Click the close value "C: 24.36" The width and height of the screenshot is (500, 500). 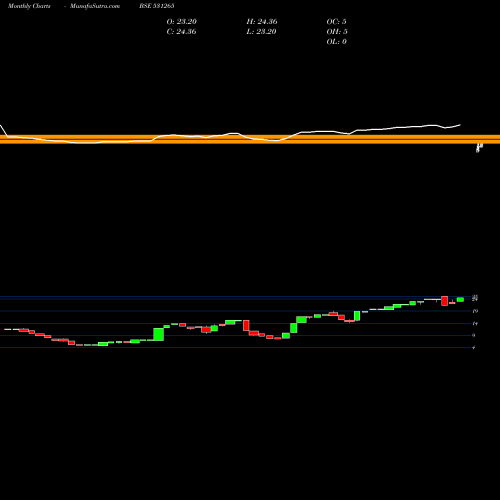(181, 31)
